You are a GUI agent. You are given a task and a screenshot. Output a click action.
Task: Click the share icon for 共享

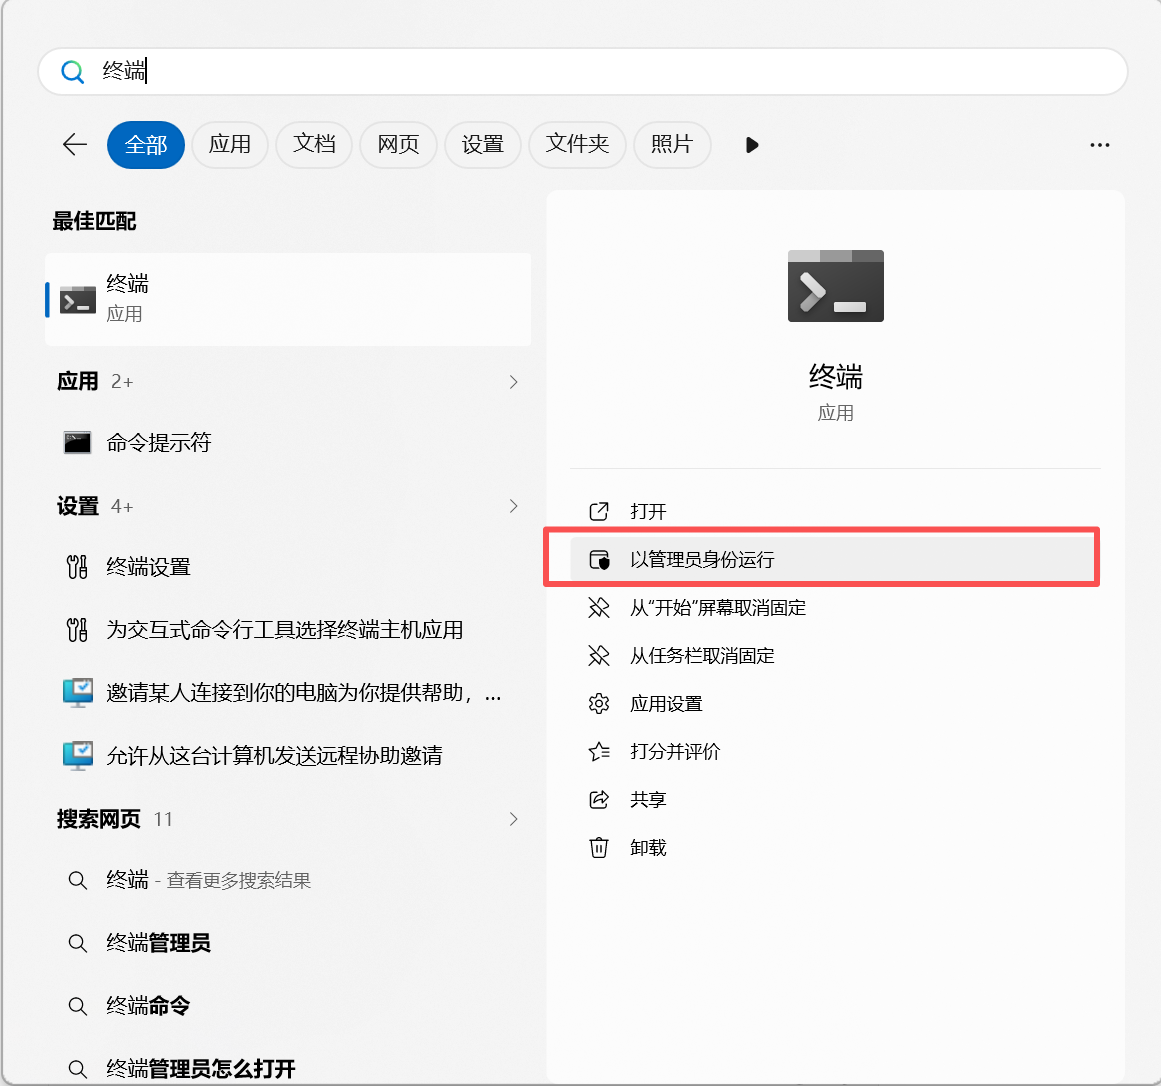pyautogui.click(x=599, y=800)
